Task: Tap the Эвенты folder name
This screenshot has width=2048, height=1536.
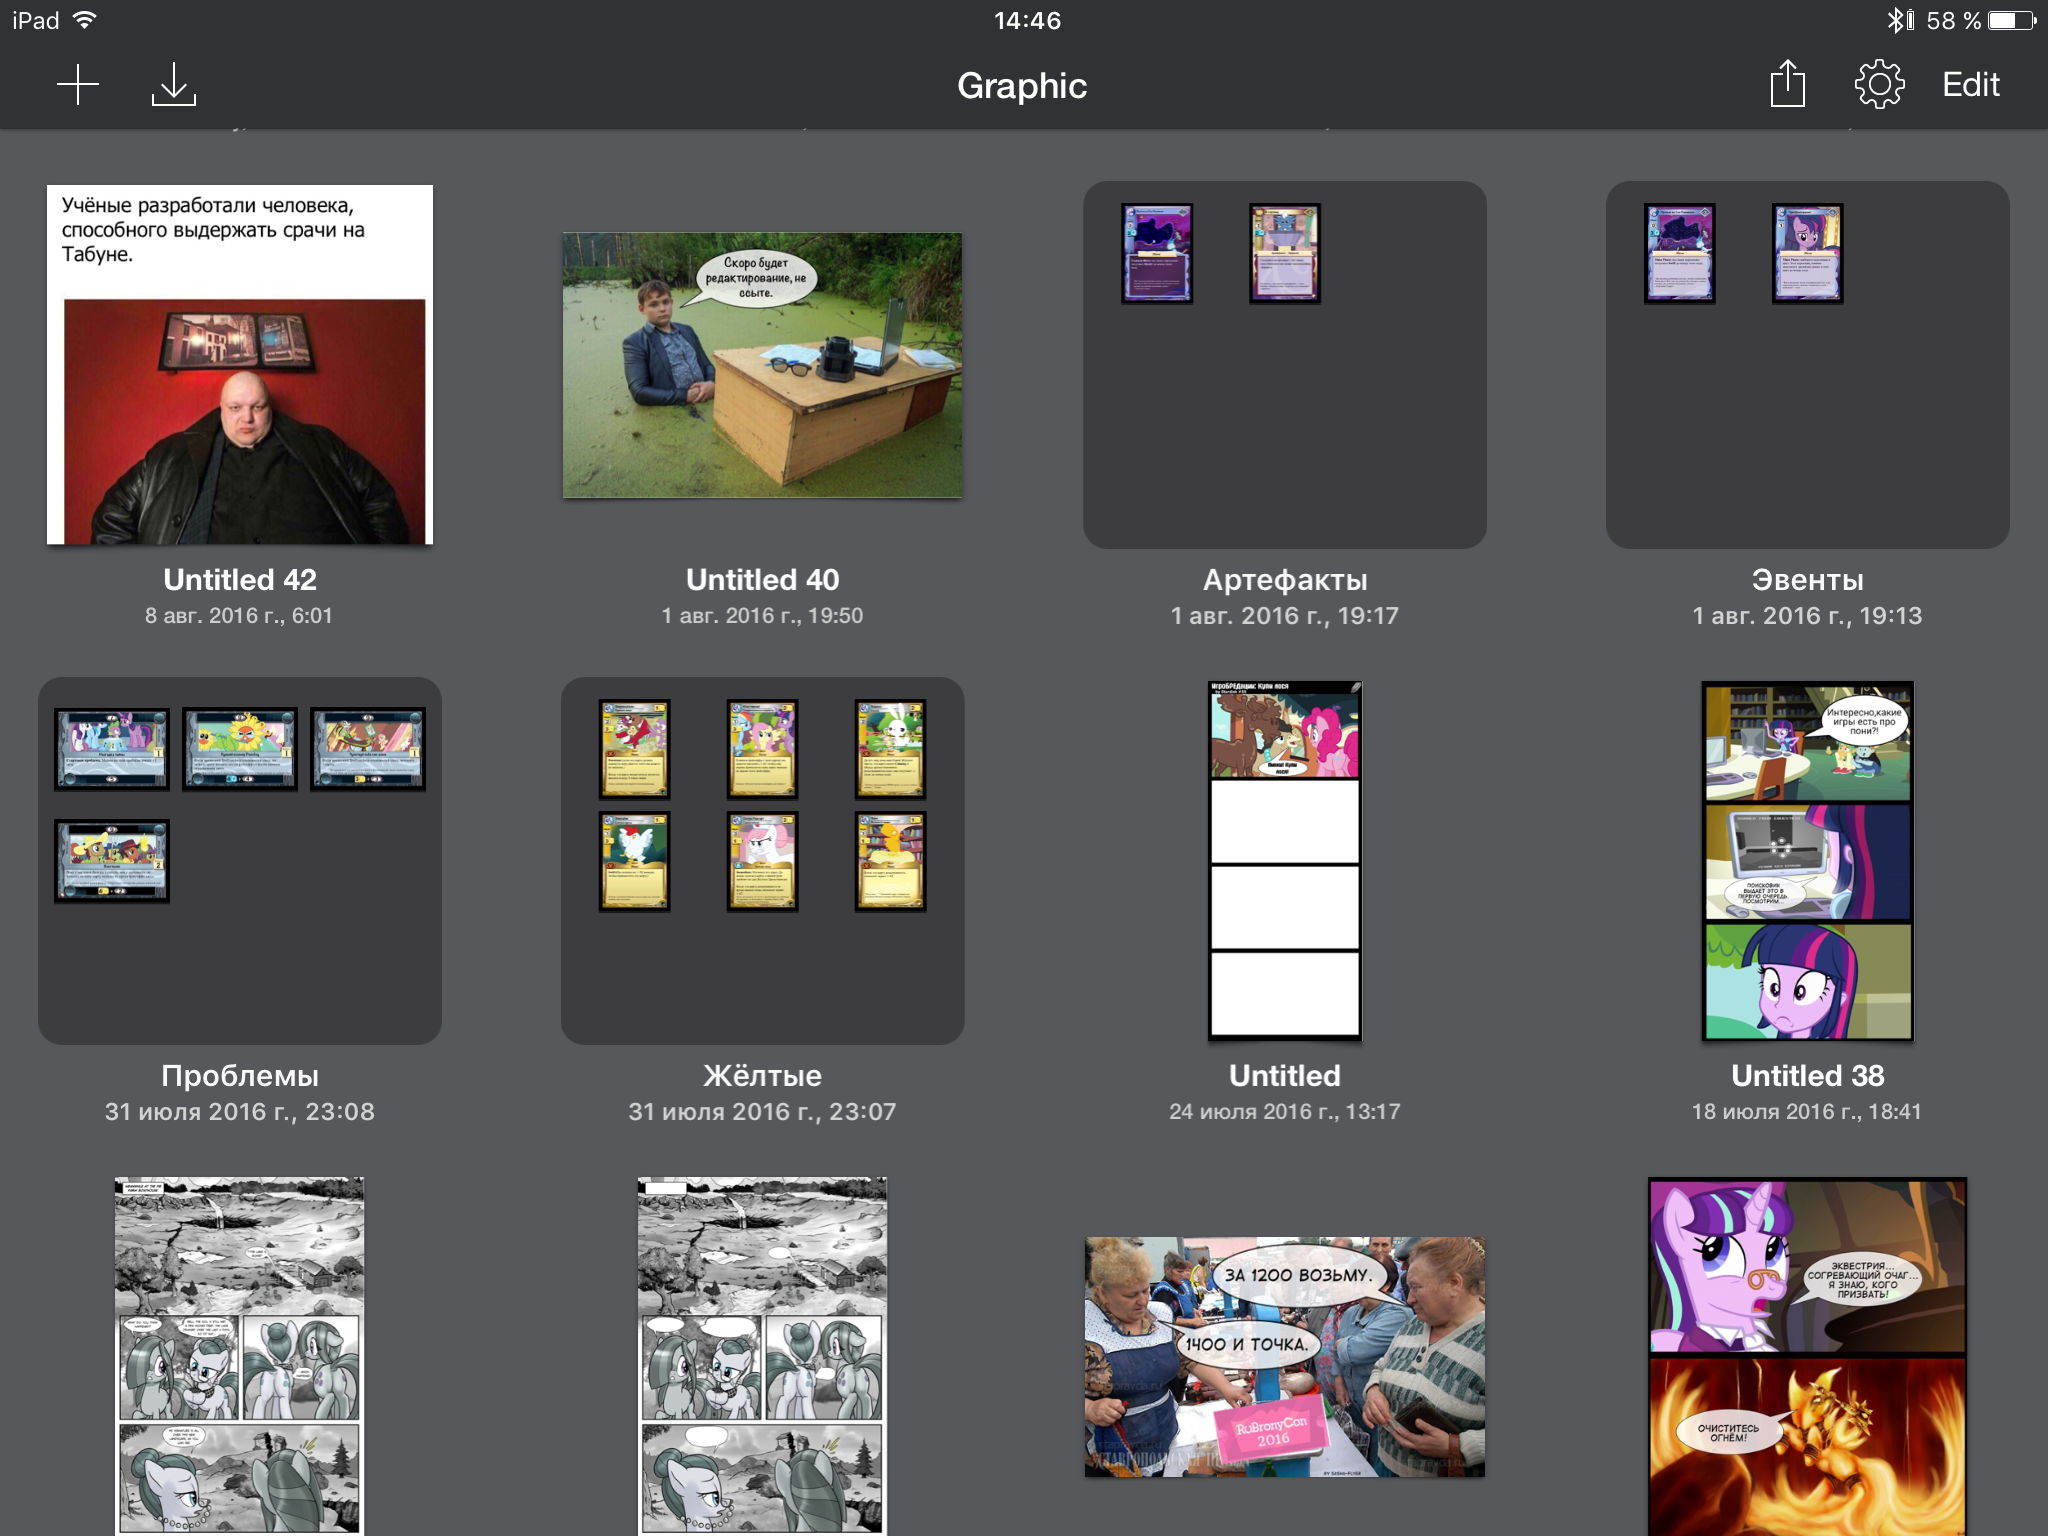Action: [1808, 580]
